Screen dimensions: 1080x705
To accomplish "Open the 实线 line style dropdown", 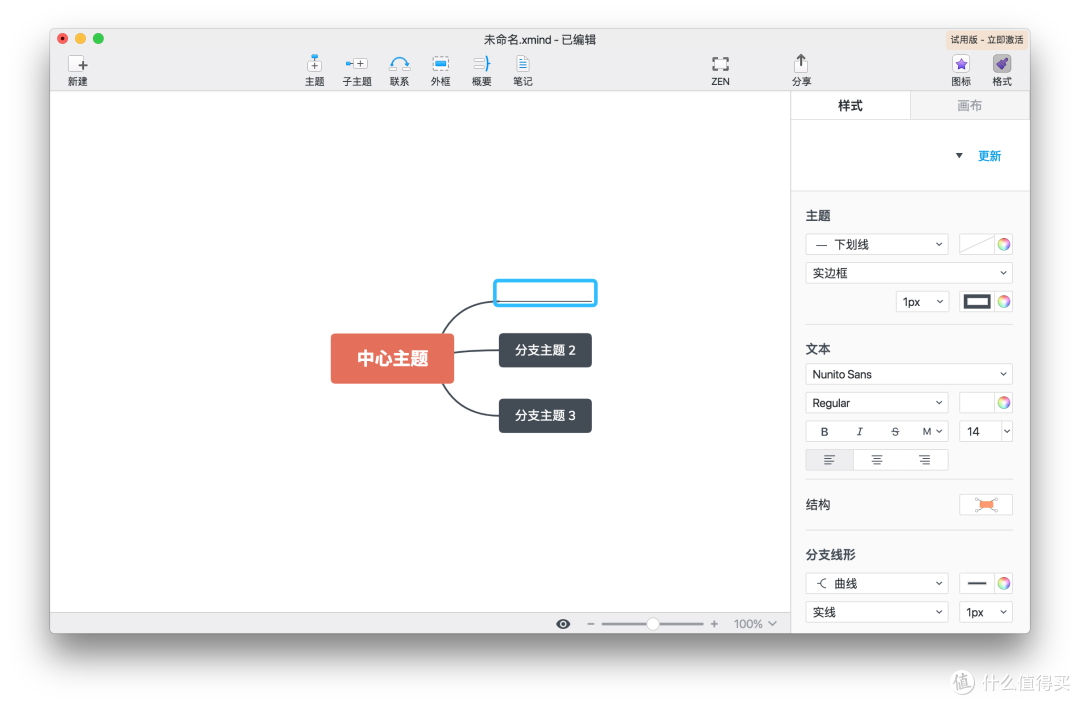I will click(877, 612).
